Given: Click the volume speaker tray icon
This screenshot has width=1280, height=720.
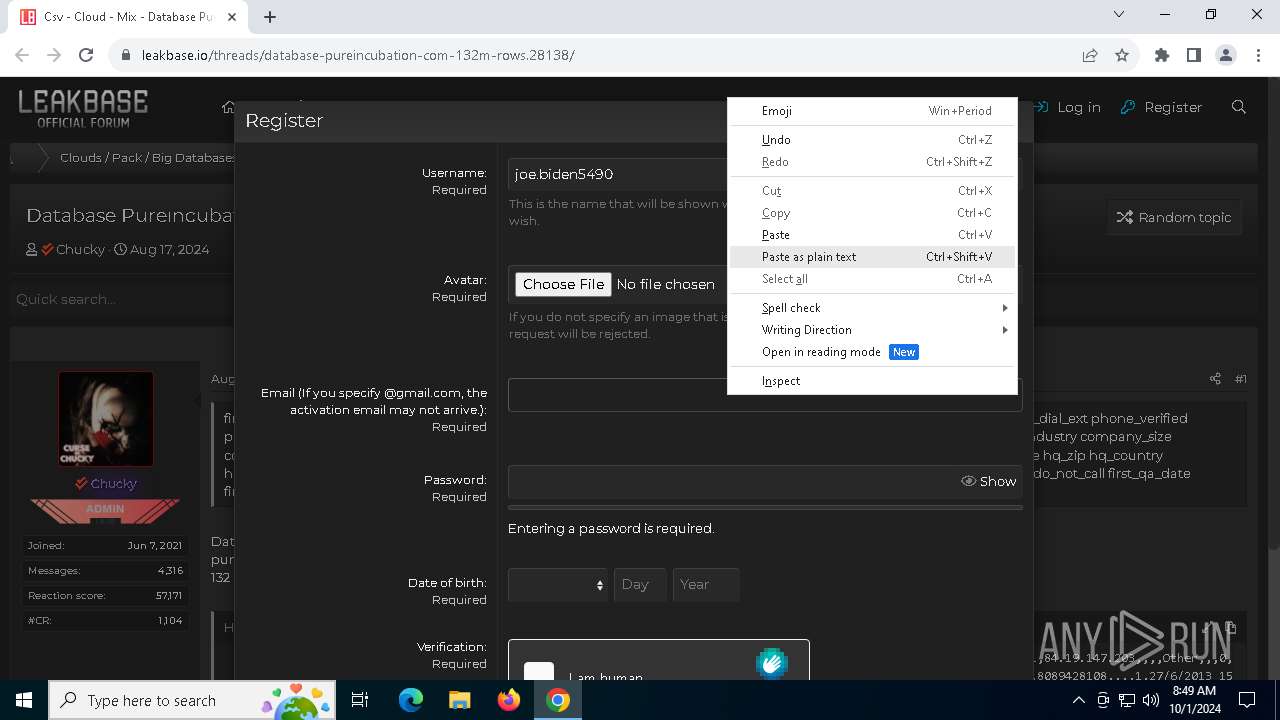Looking at the screenshot, I should (x=1151, y=700).
